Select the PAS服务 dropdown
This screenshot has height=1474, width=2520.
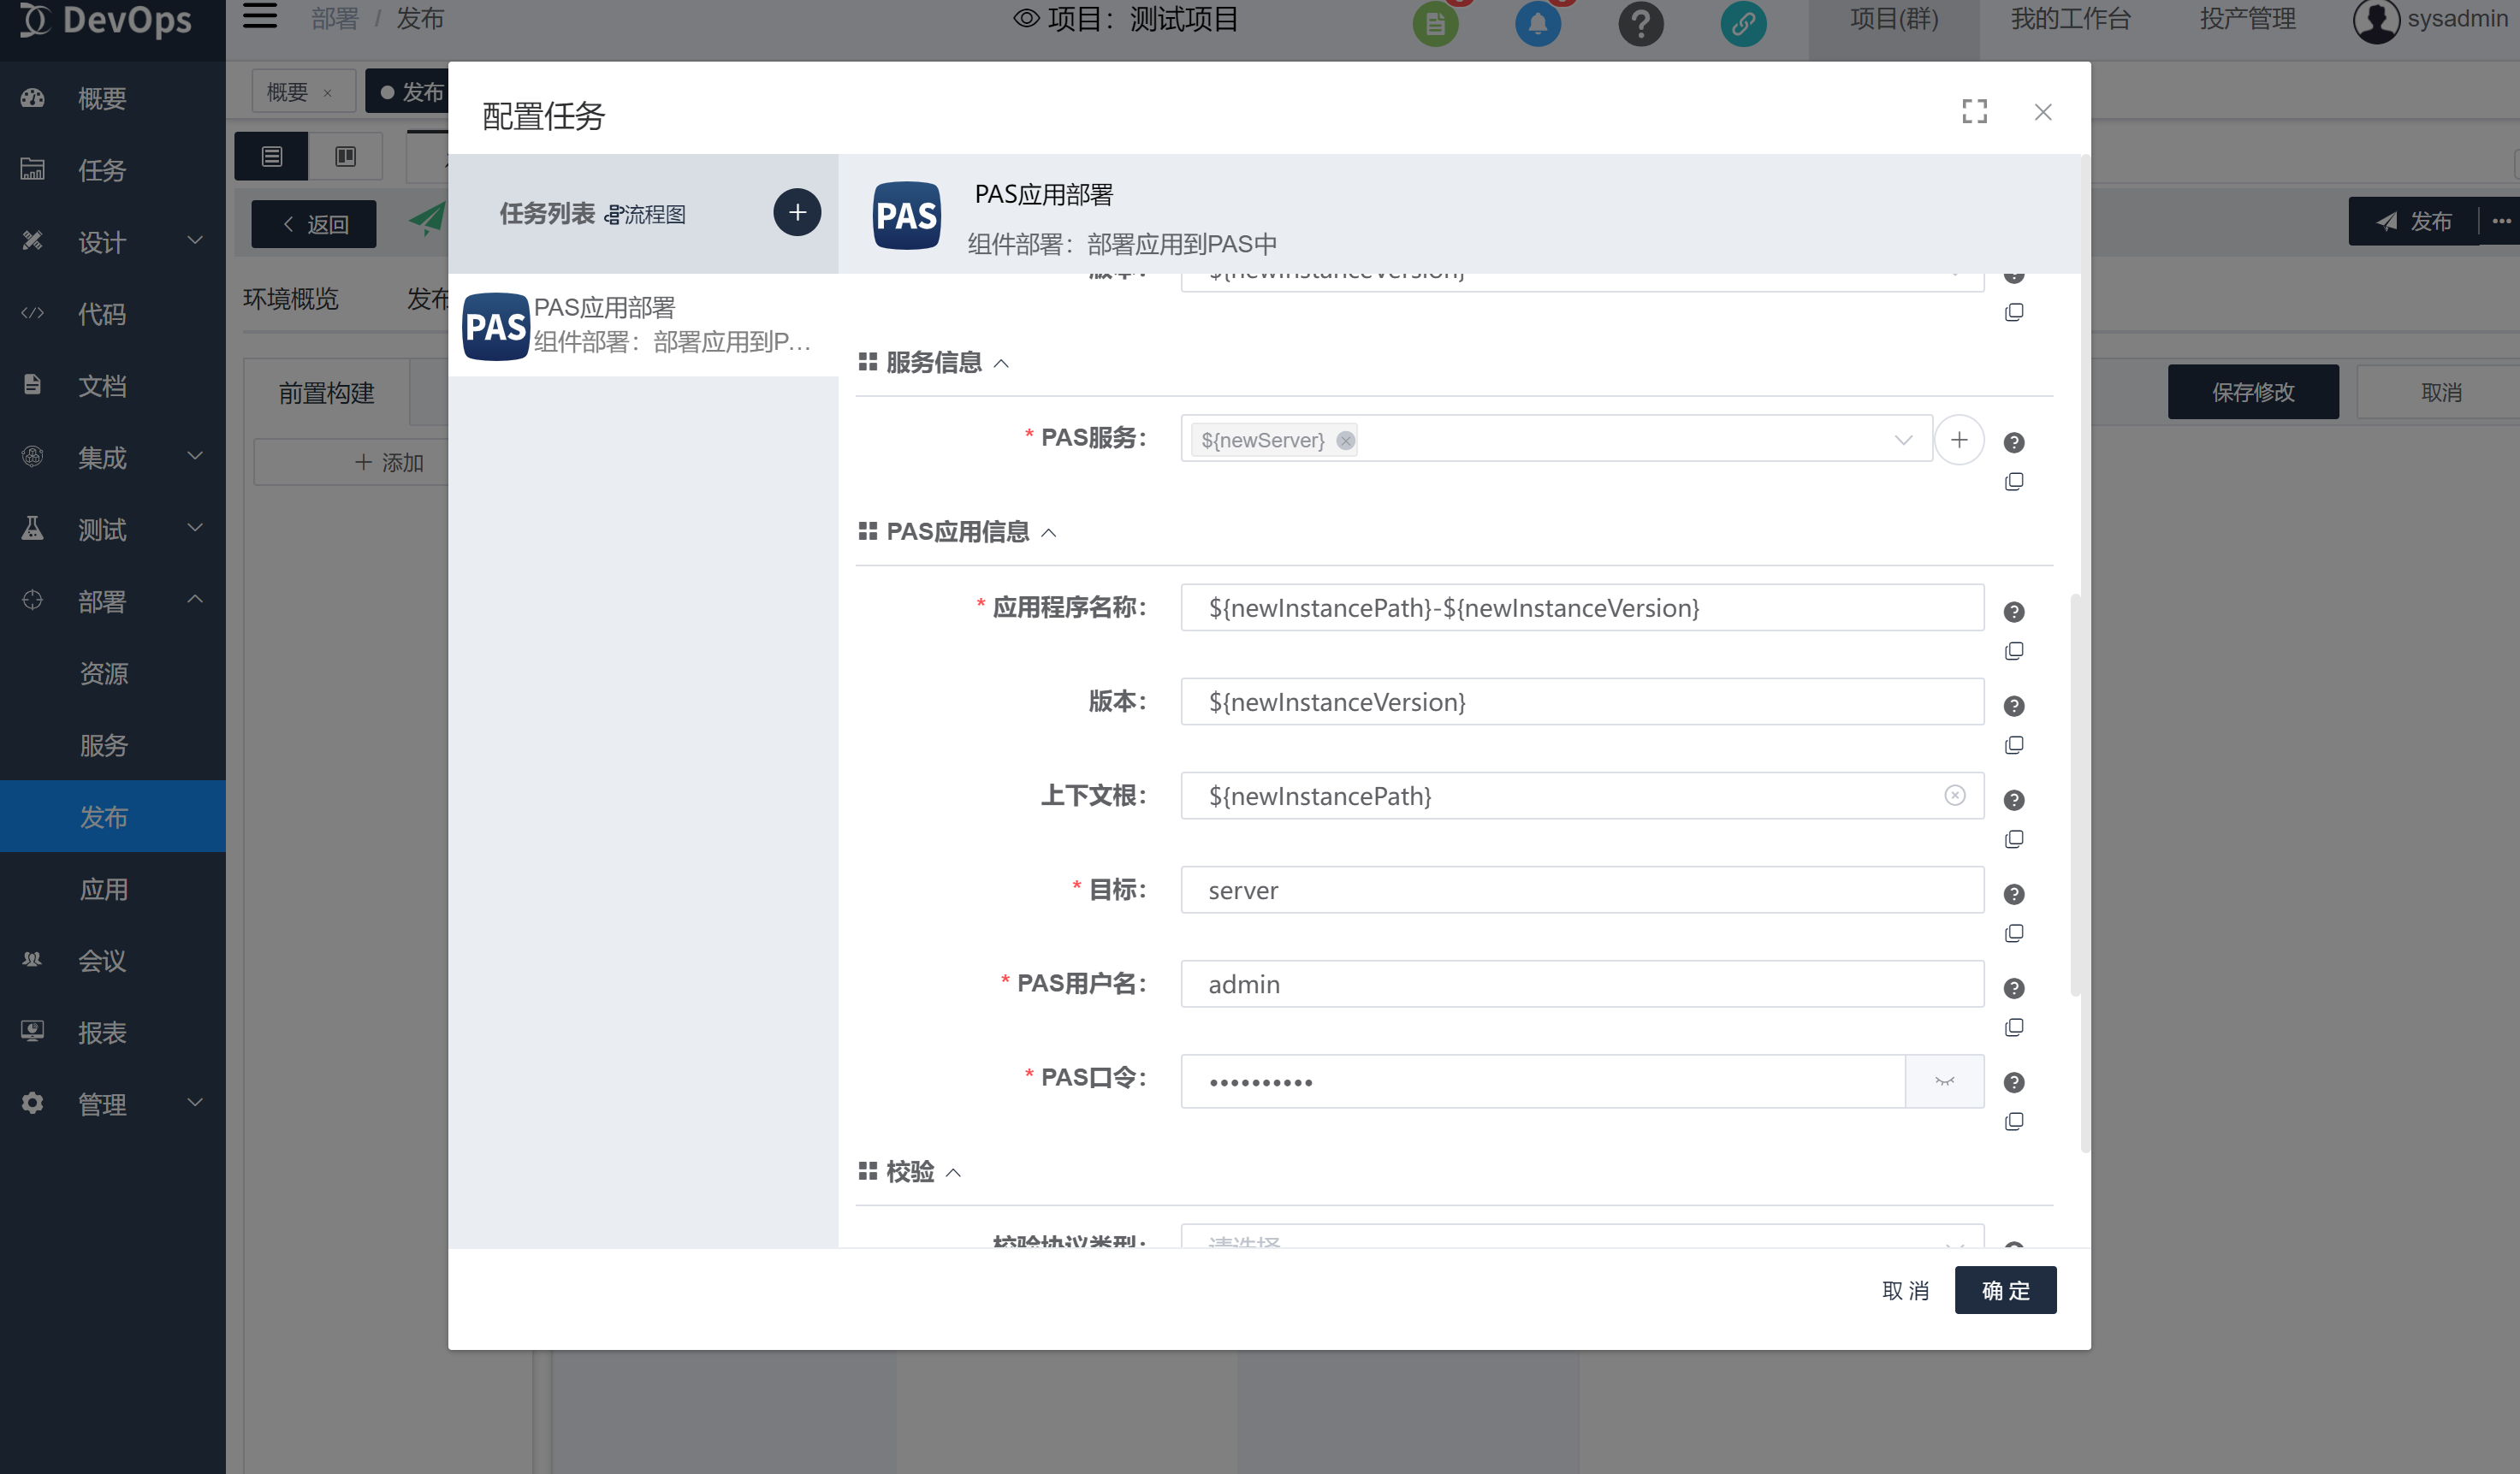[1550, 441]
